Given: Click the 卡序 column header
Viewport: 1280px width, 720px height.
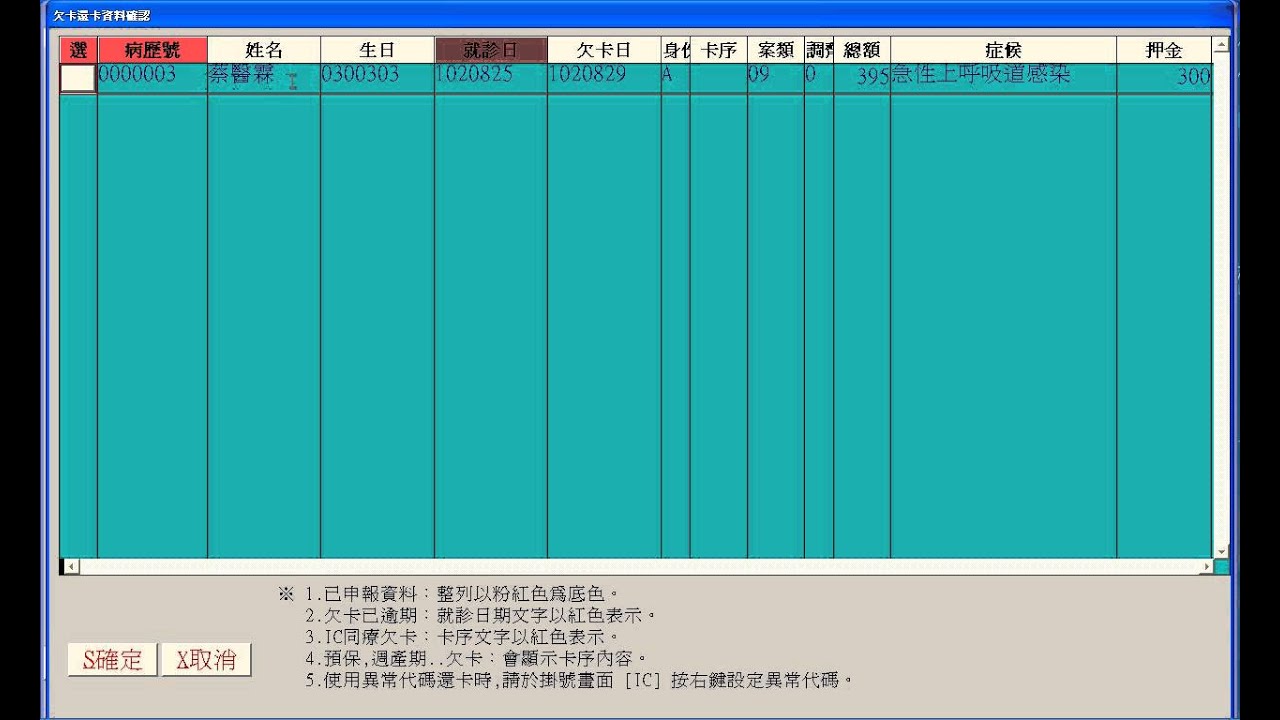Looking at the screenshot, I should (x=718, y=50).
